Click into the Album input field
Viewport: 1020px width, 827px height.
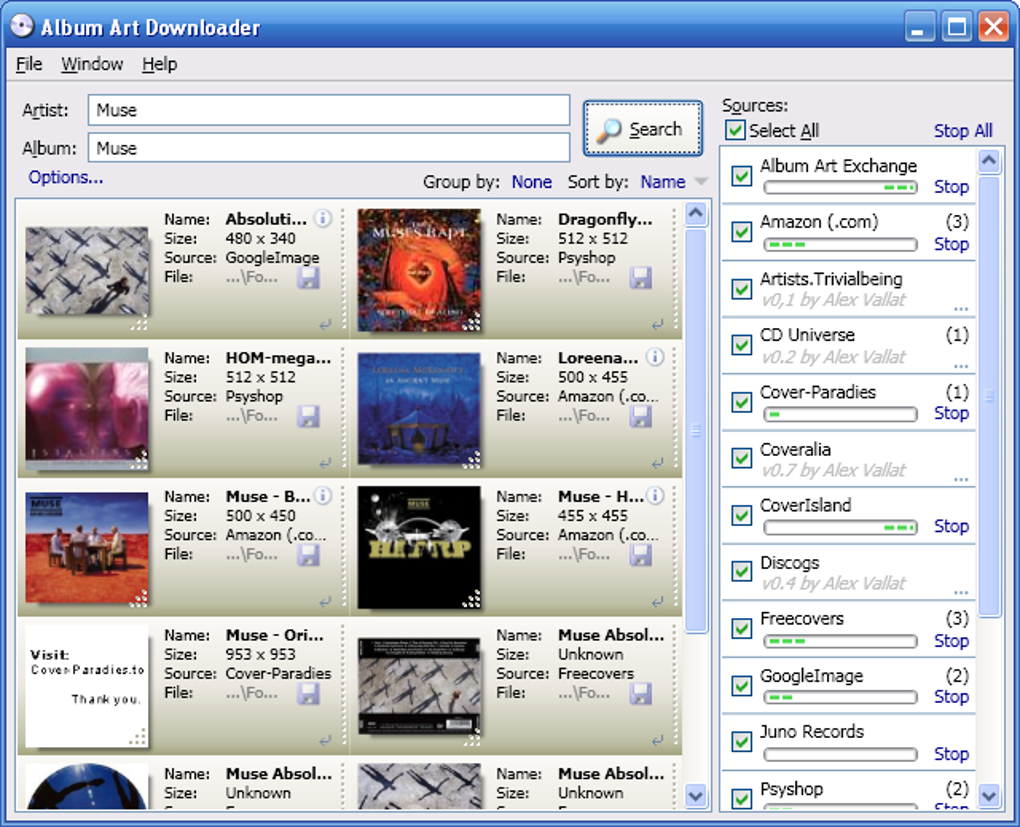(329, 148)
